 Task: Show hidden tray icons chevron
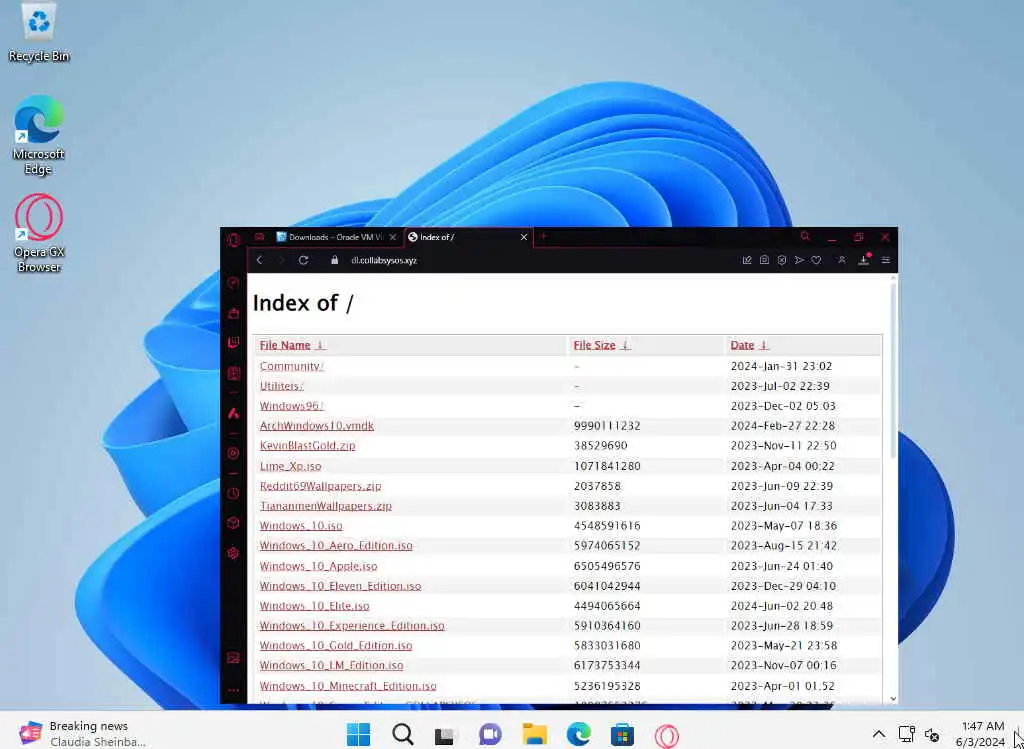coord(879,735)
